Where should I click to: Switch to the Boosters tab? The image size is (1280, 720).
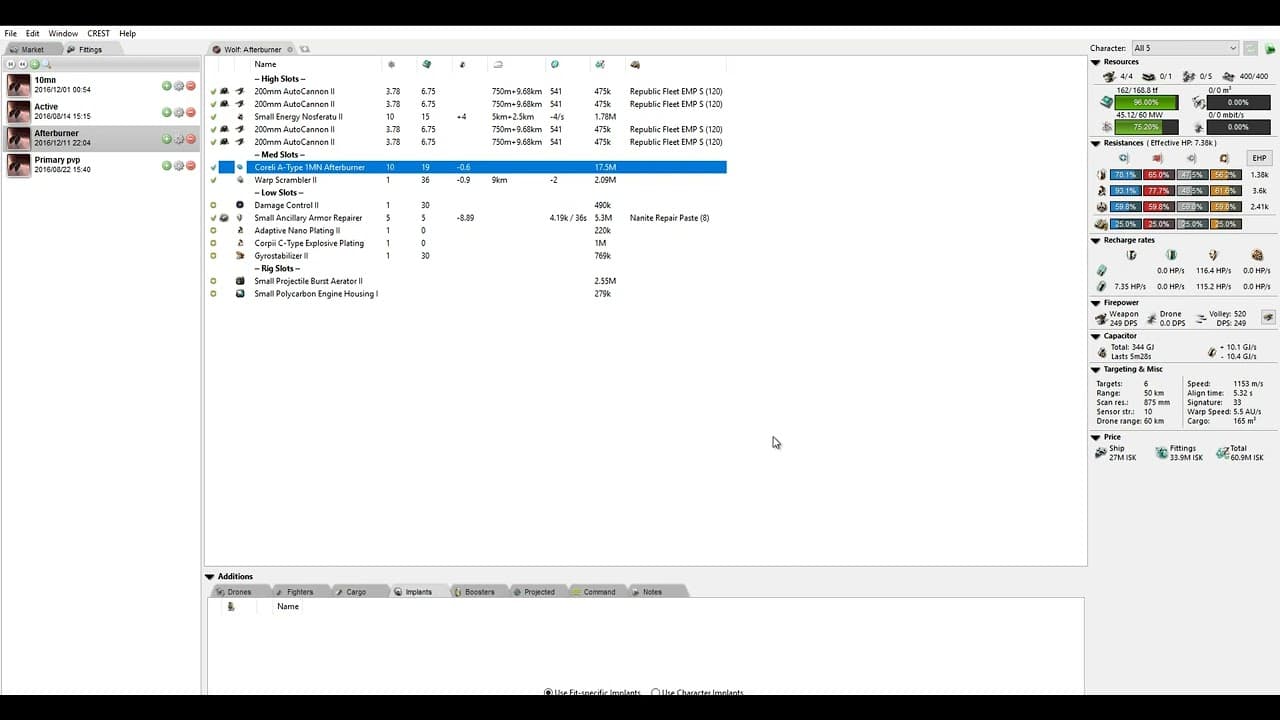pos(479,592)
